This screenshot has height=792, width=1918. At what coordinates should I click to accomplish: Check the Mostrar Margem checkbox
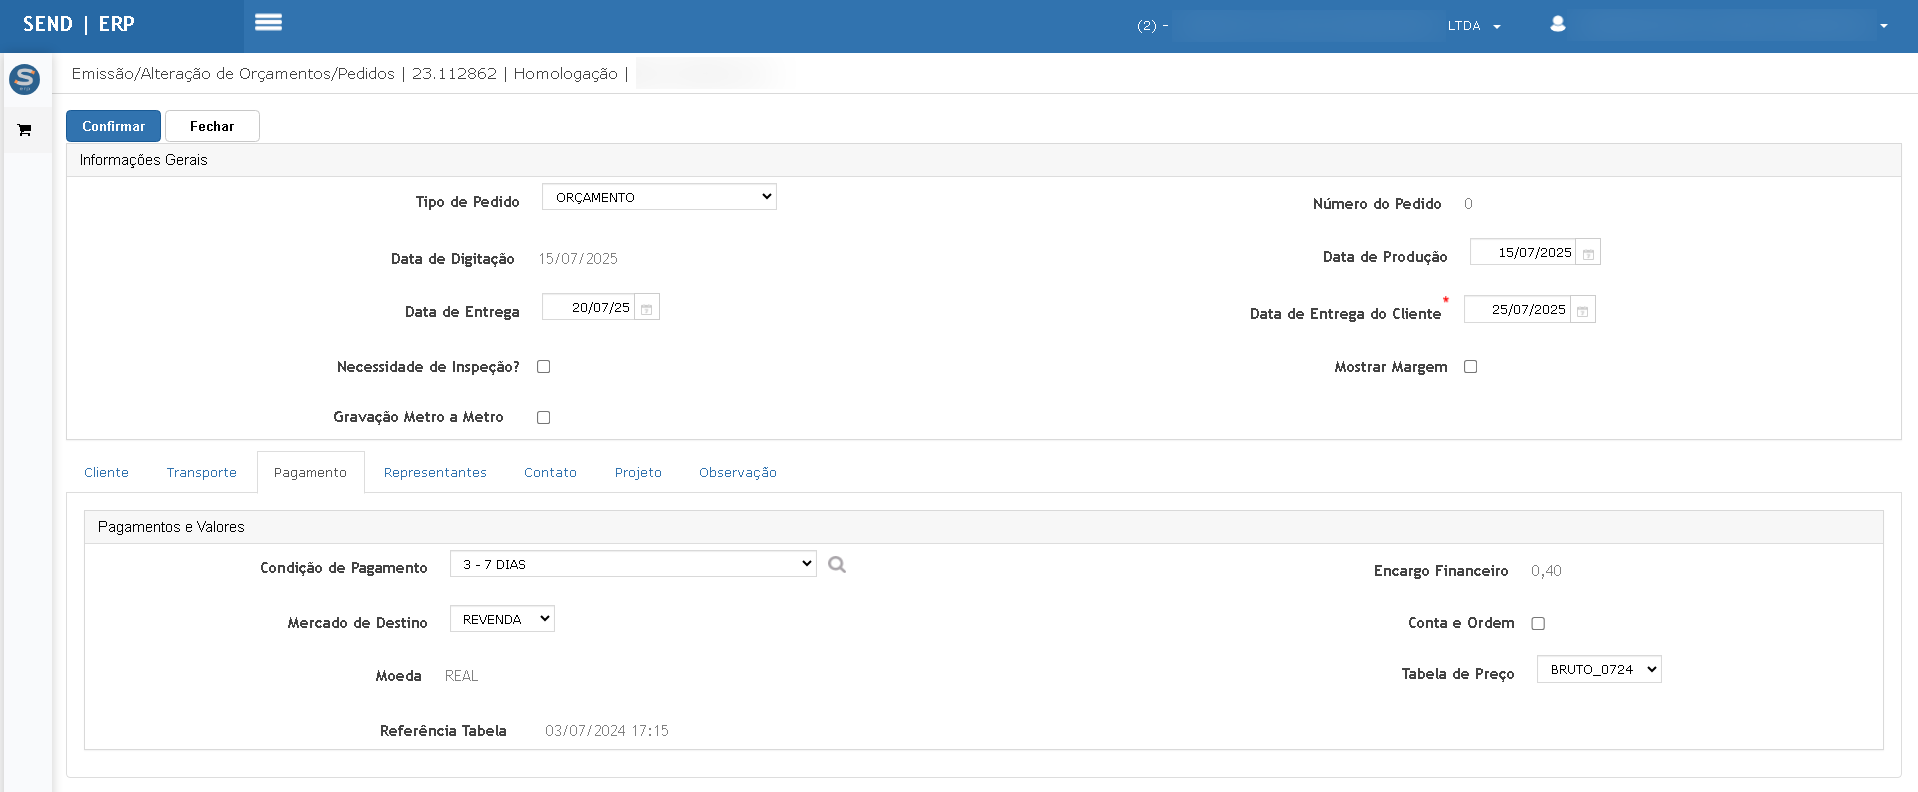tap(1471, 367)
